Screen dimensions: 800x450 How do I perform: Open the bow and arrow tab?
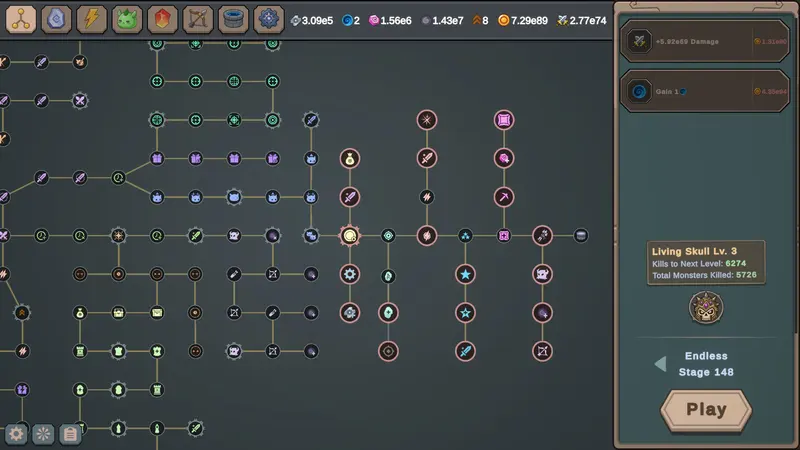(x=198, y=19)
